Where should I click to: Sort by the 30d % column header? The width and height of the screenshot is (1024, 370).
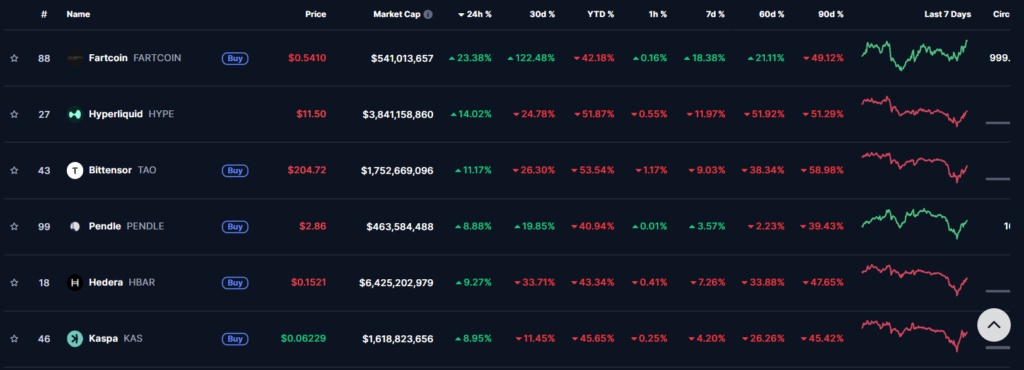pyautogui.click(x=542, y=14)
